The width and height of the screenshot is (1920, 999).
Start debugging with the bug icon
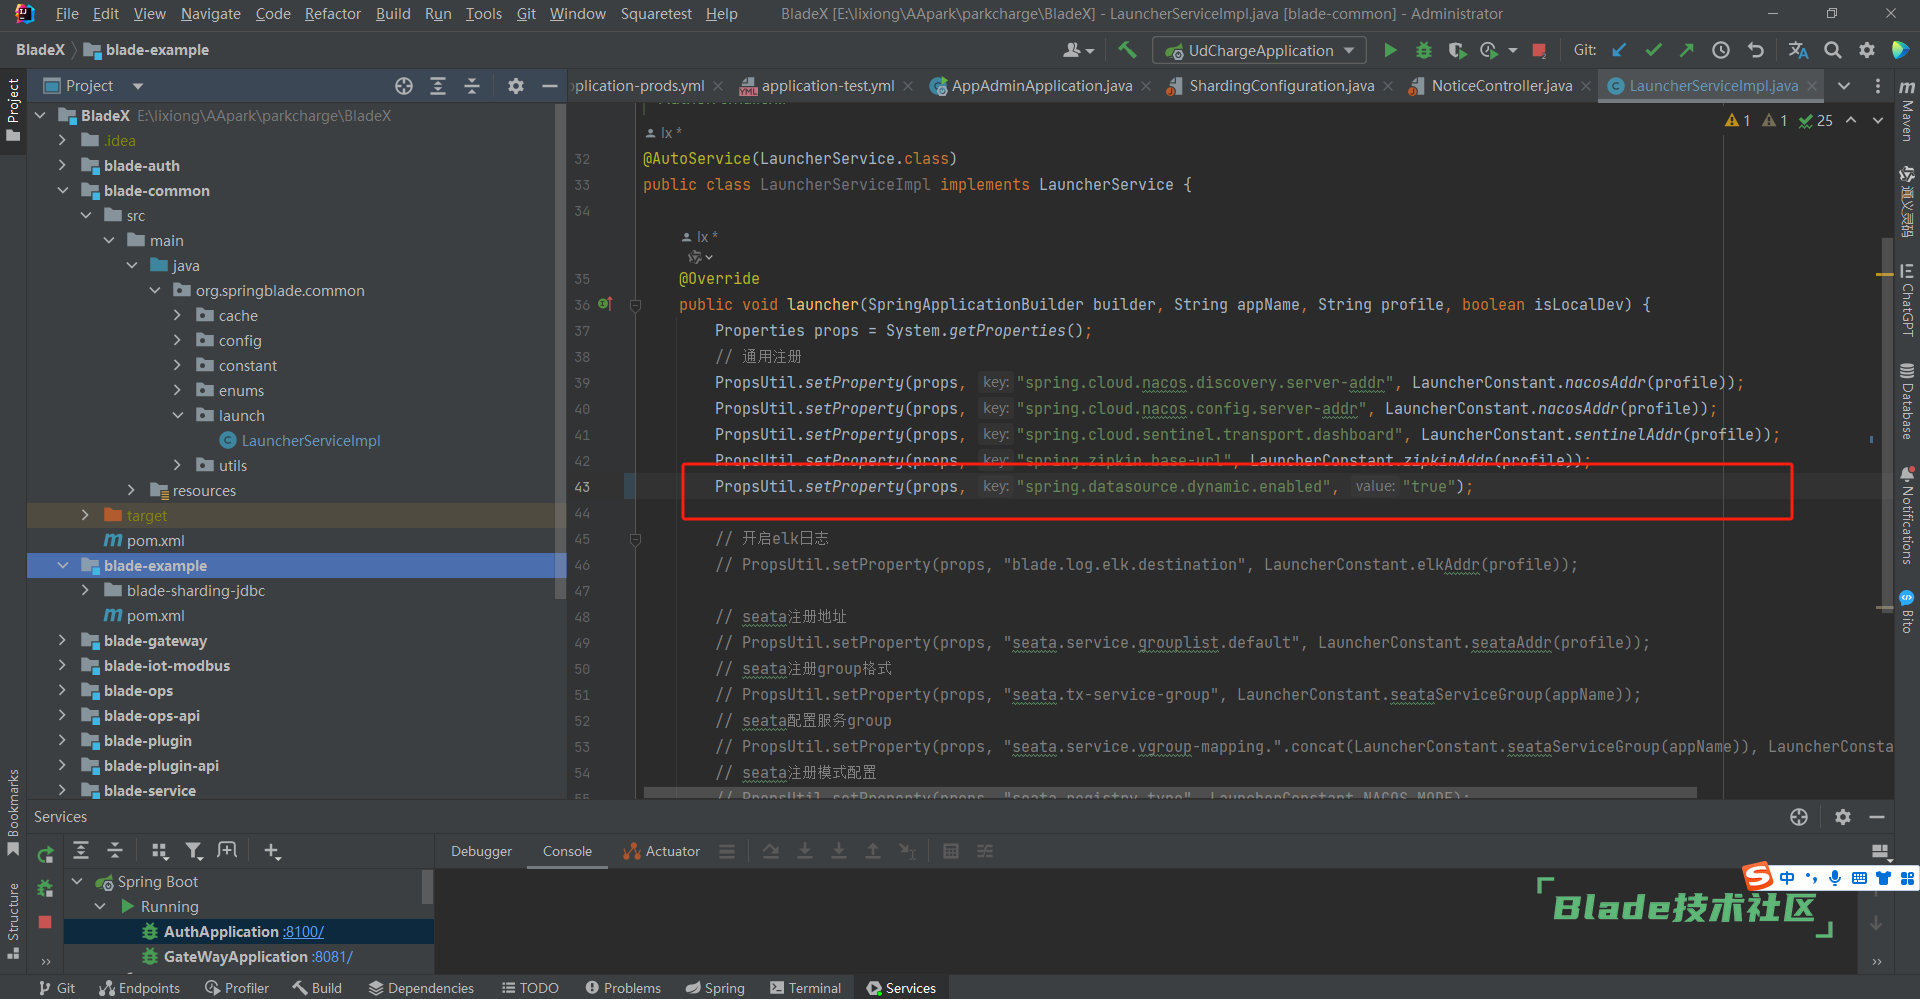pyautogui.click(x=1424, y=50)
